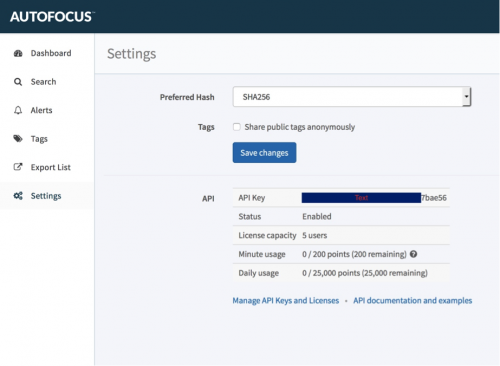Viewport: 500px width, 366px height.
Task: Select Settings sidebar menu item
Action: [47, 196]
